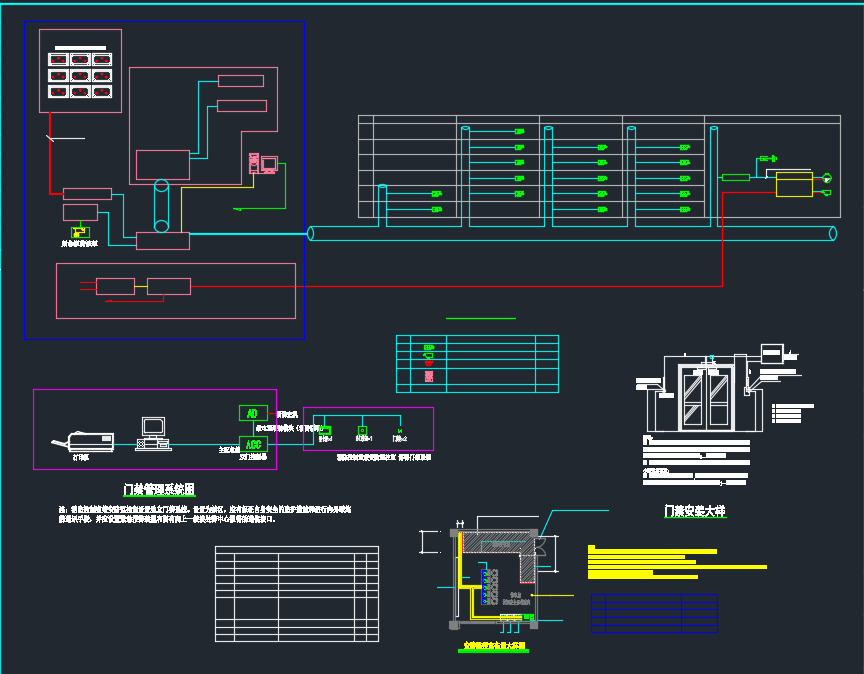Viewport: 864px width, 674px height.
Task: Click the title text 门禁管理系统图
Action: tap(159, 489)
